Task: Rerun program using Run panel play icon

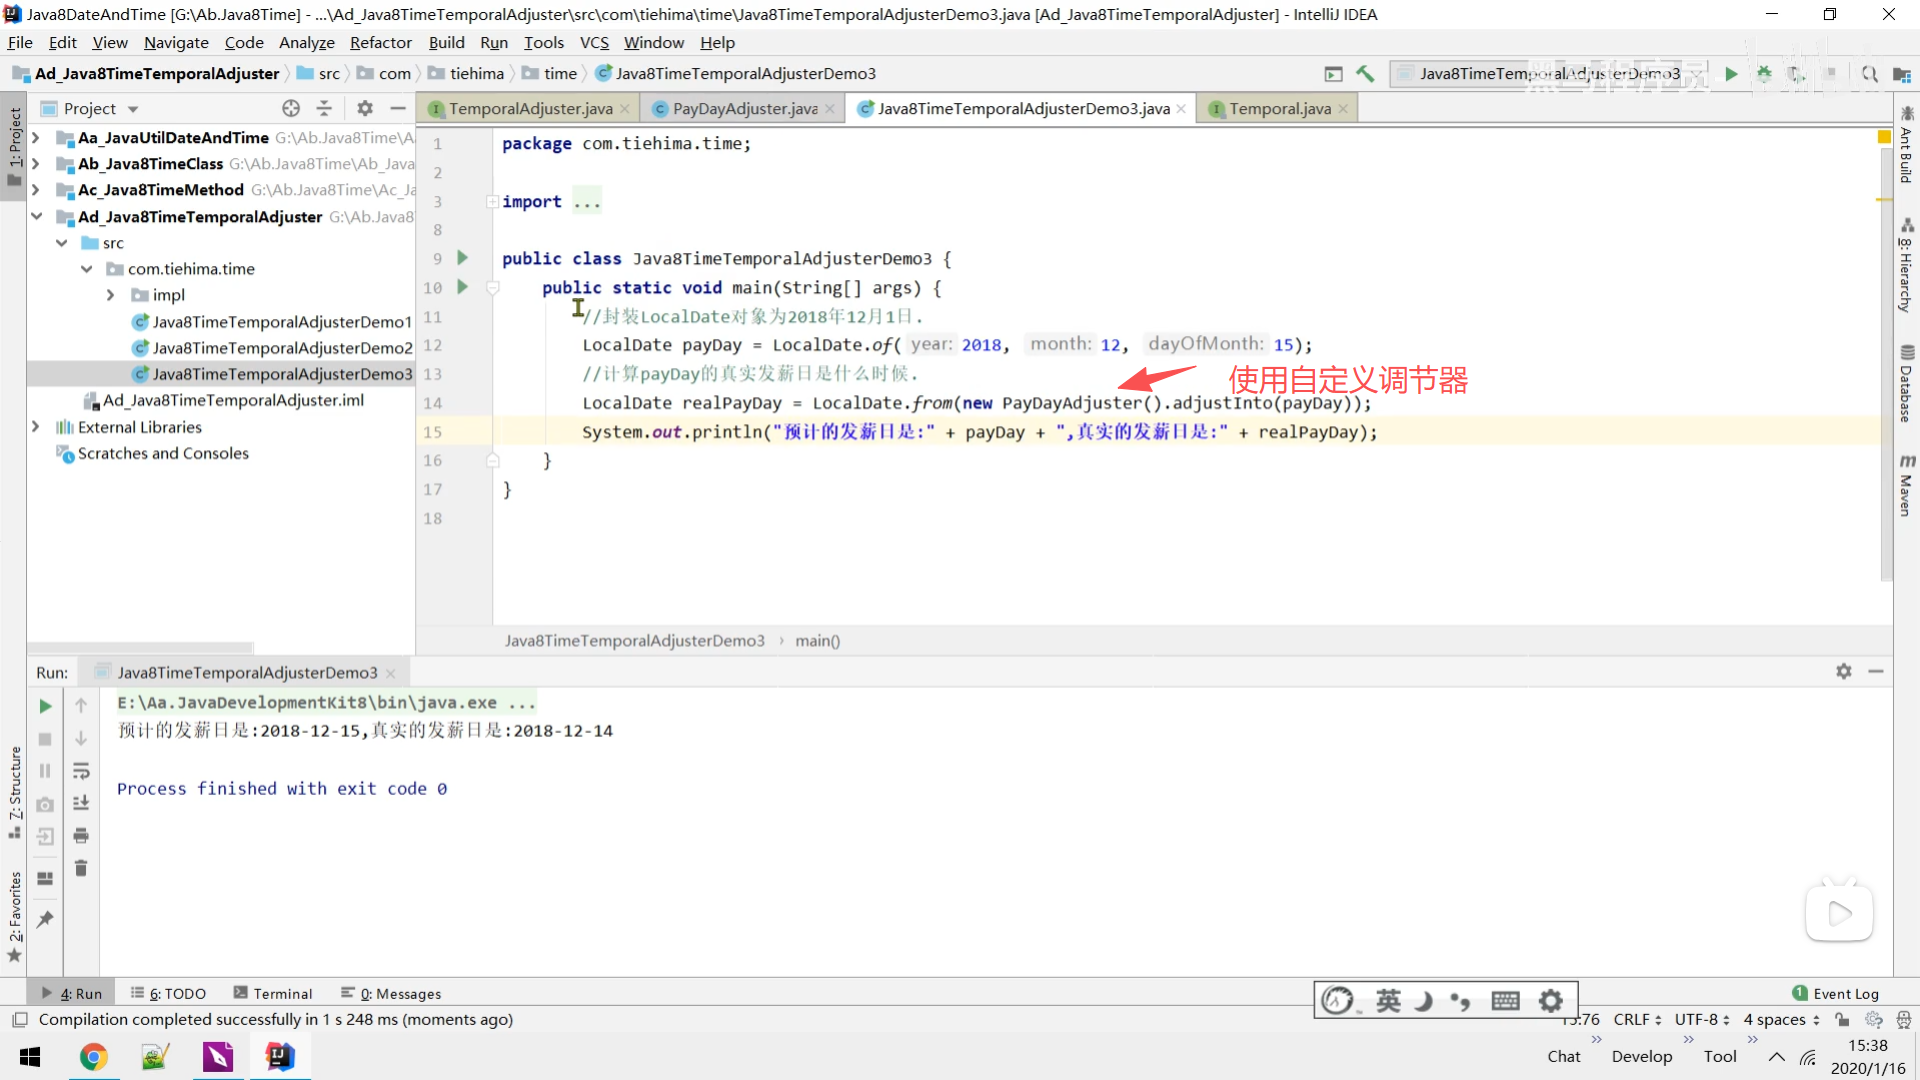Action: tap(45, 706)
